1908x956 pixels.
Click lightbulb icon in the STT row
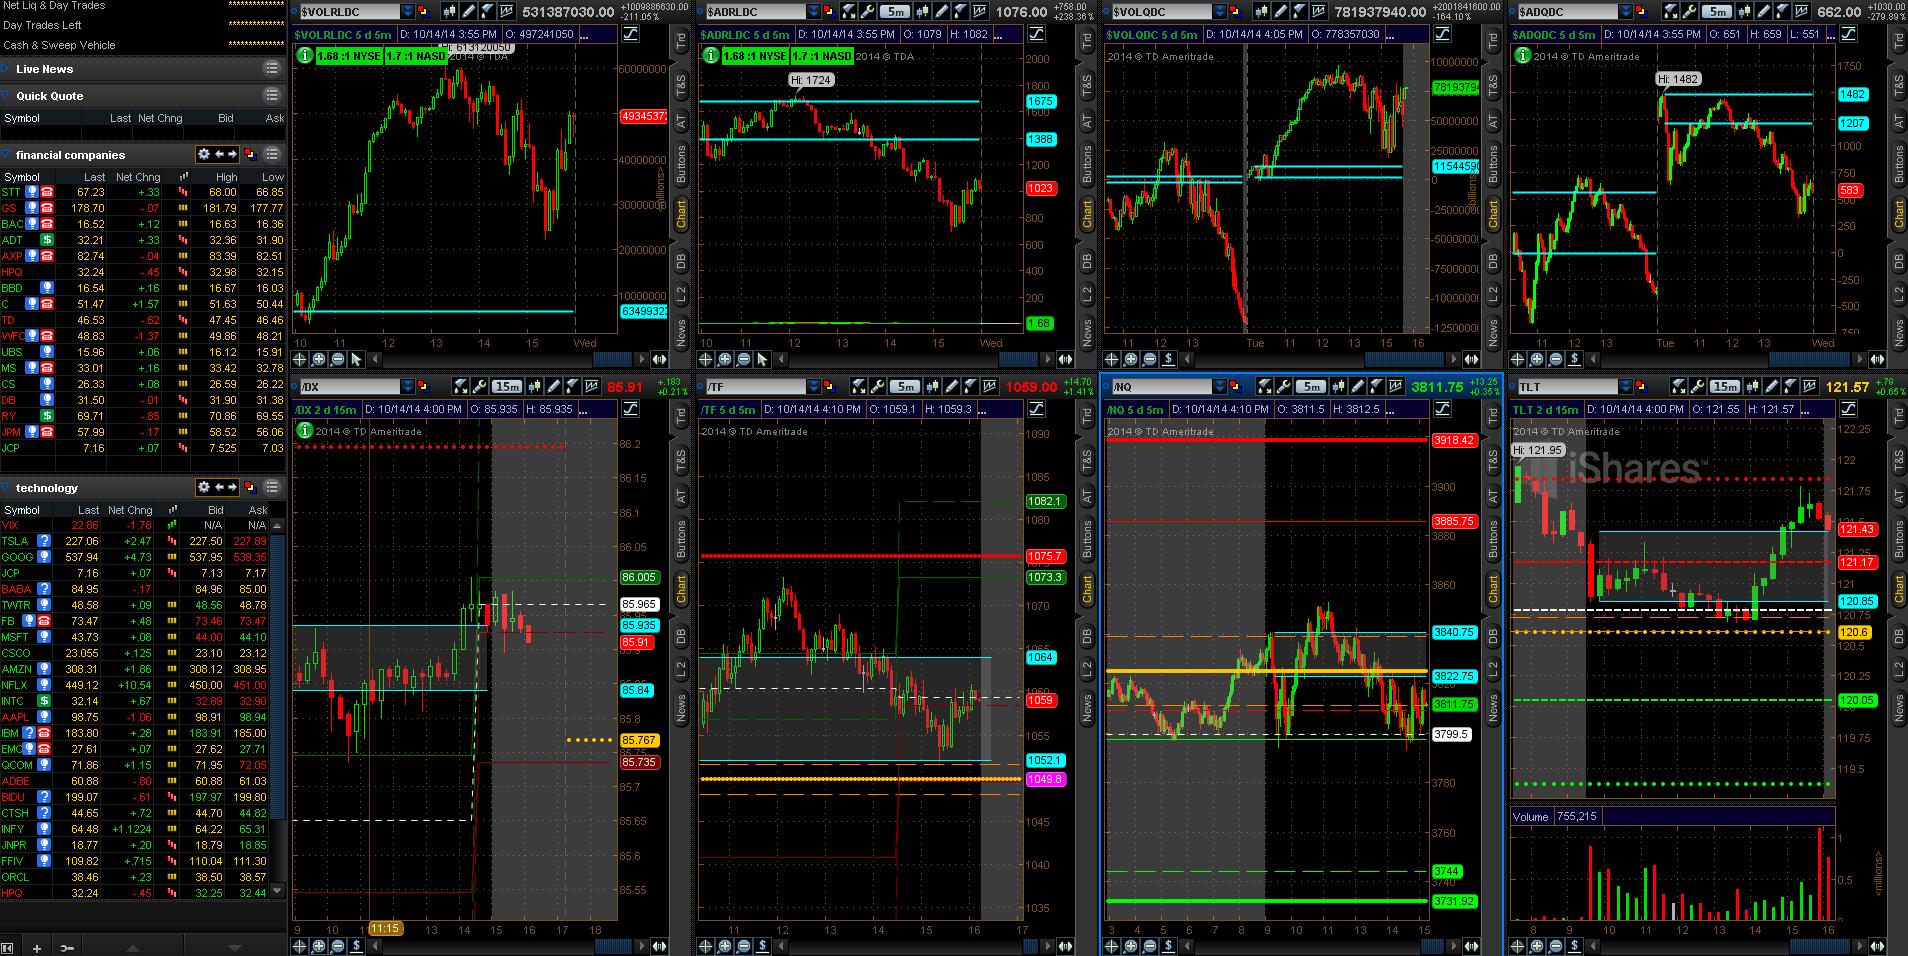(32, 192)
